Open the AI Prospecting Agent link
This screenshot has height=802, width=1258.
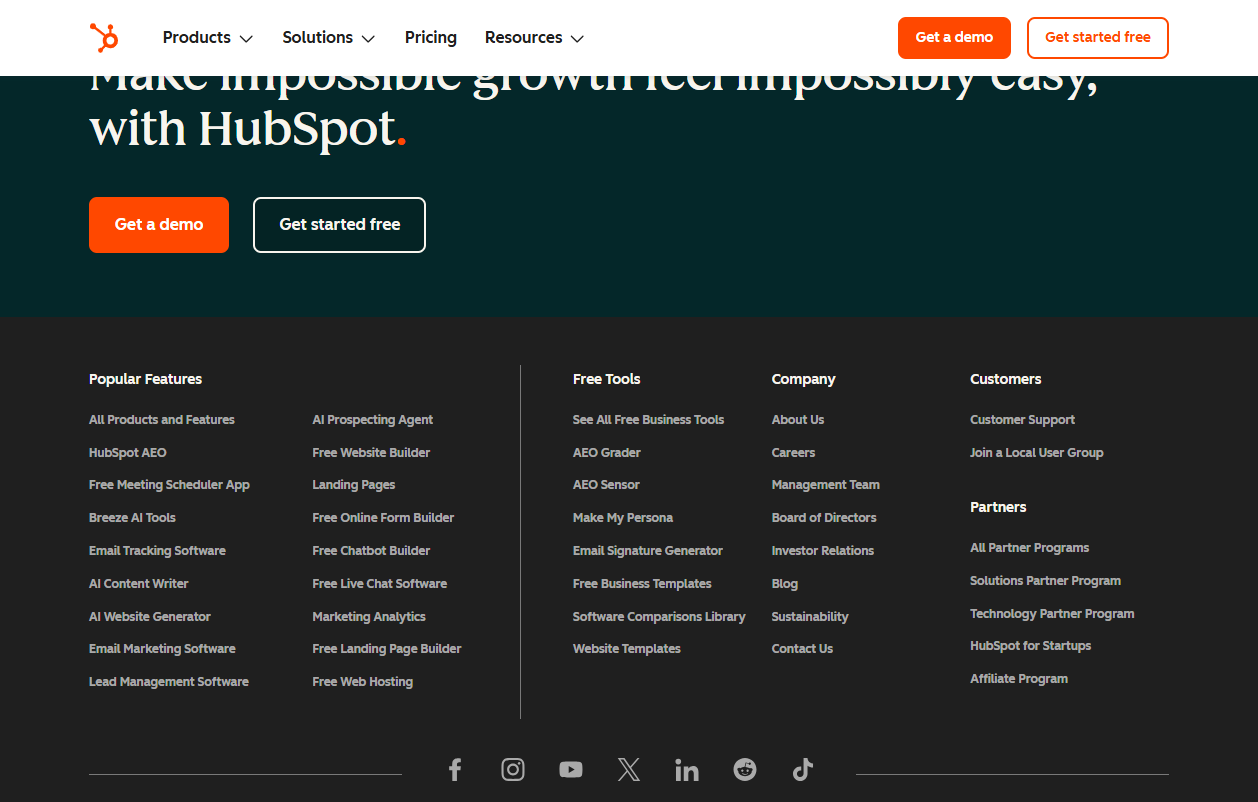[x=373, y=420]
